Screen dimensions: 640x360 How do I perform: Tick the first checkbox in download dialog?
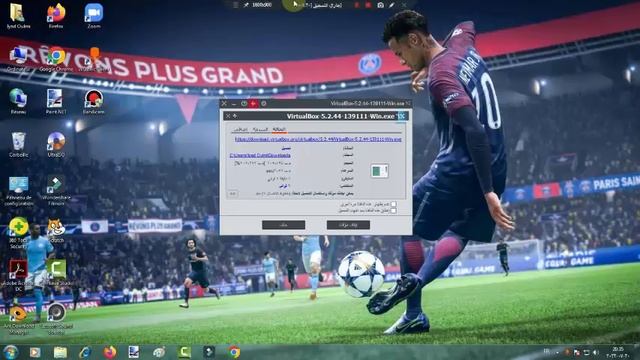click(393, 204)
